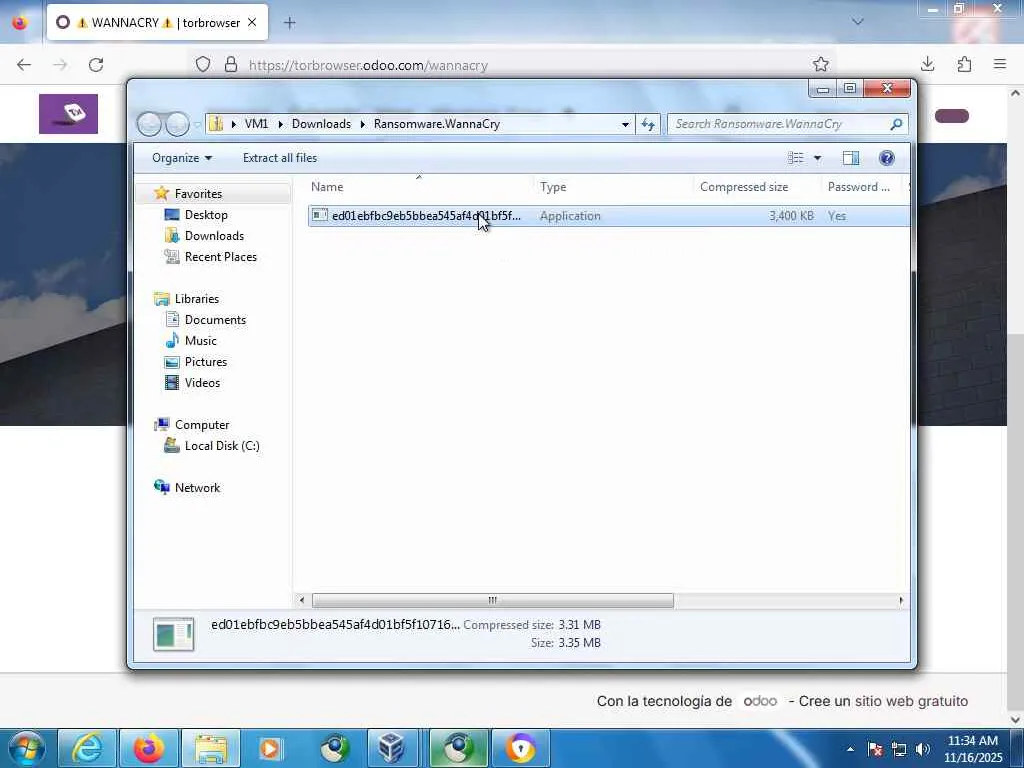Sort by Name column header
This screenshot has width=1024, height=768.
420,187
